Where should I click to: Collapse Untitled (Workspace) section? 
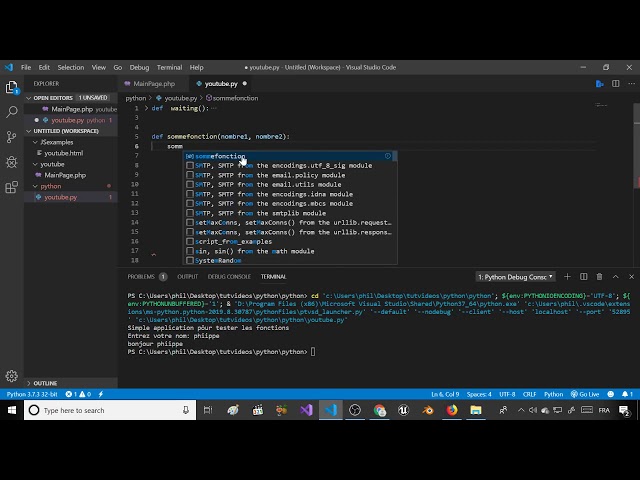click(x=29, y=131)
